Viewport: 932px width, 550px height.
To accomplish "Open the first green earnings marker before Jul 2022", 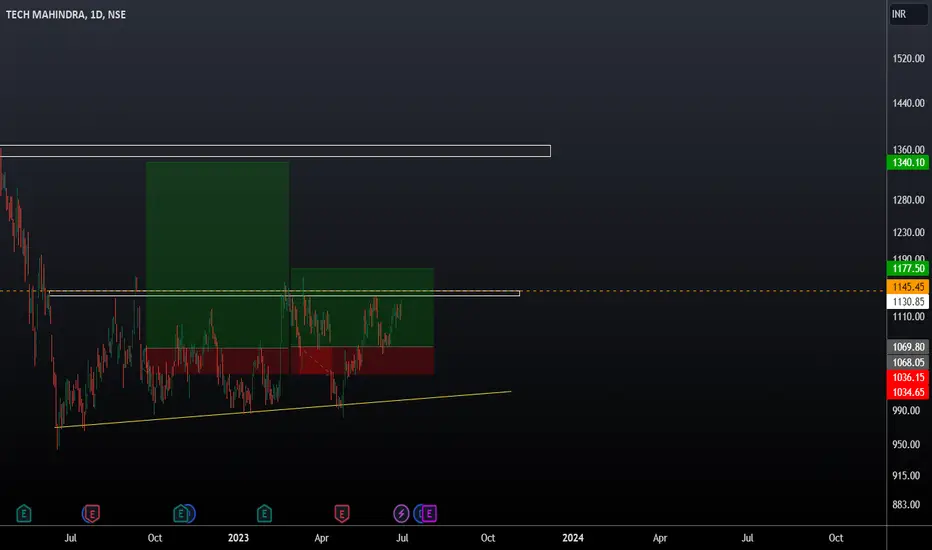I will pos(24,513).
